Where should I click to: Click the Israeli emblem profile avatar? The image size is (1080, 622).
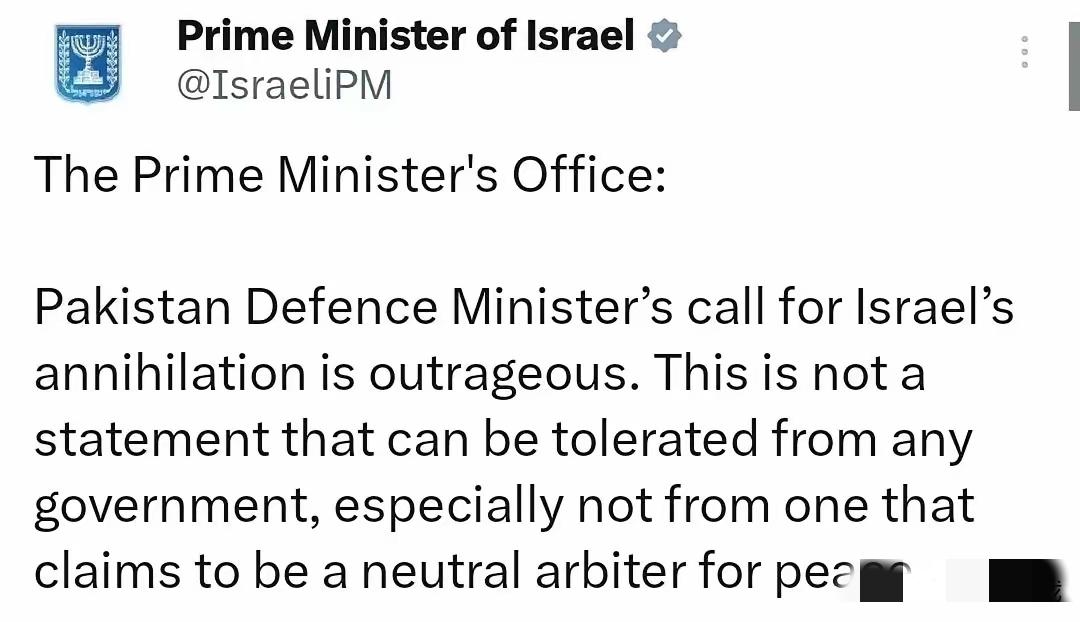pos(88,65)
